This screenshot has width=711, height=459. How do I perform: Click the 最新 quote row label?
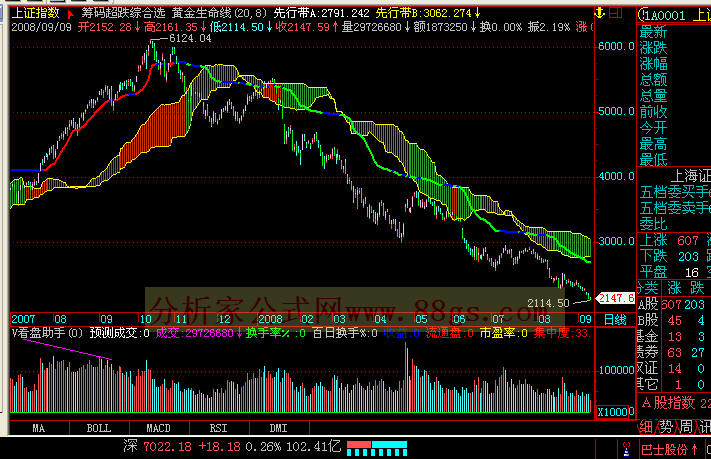(653, 32)
